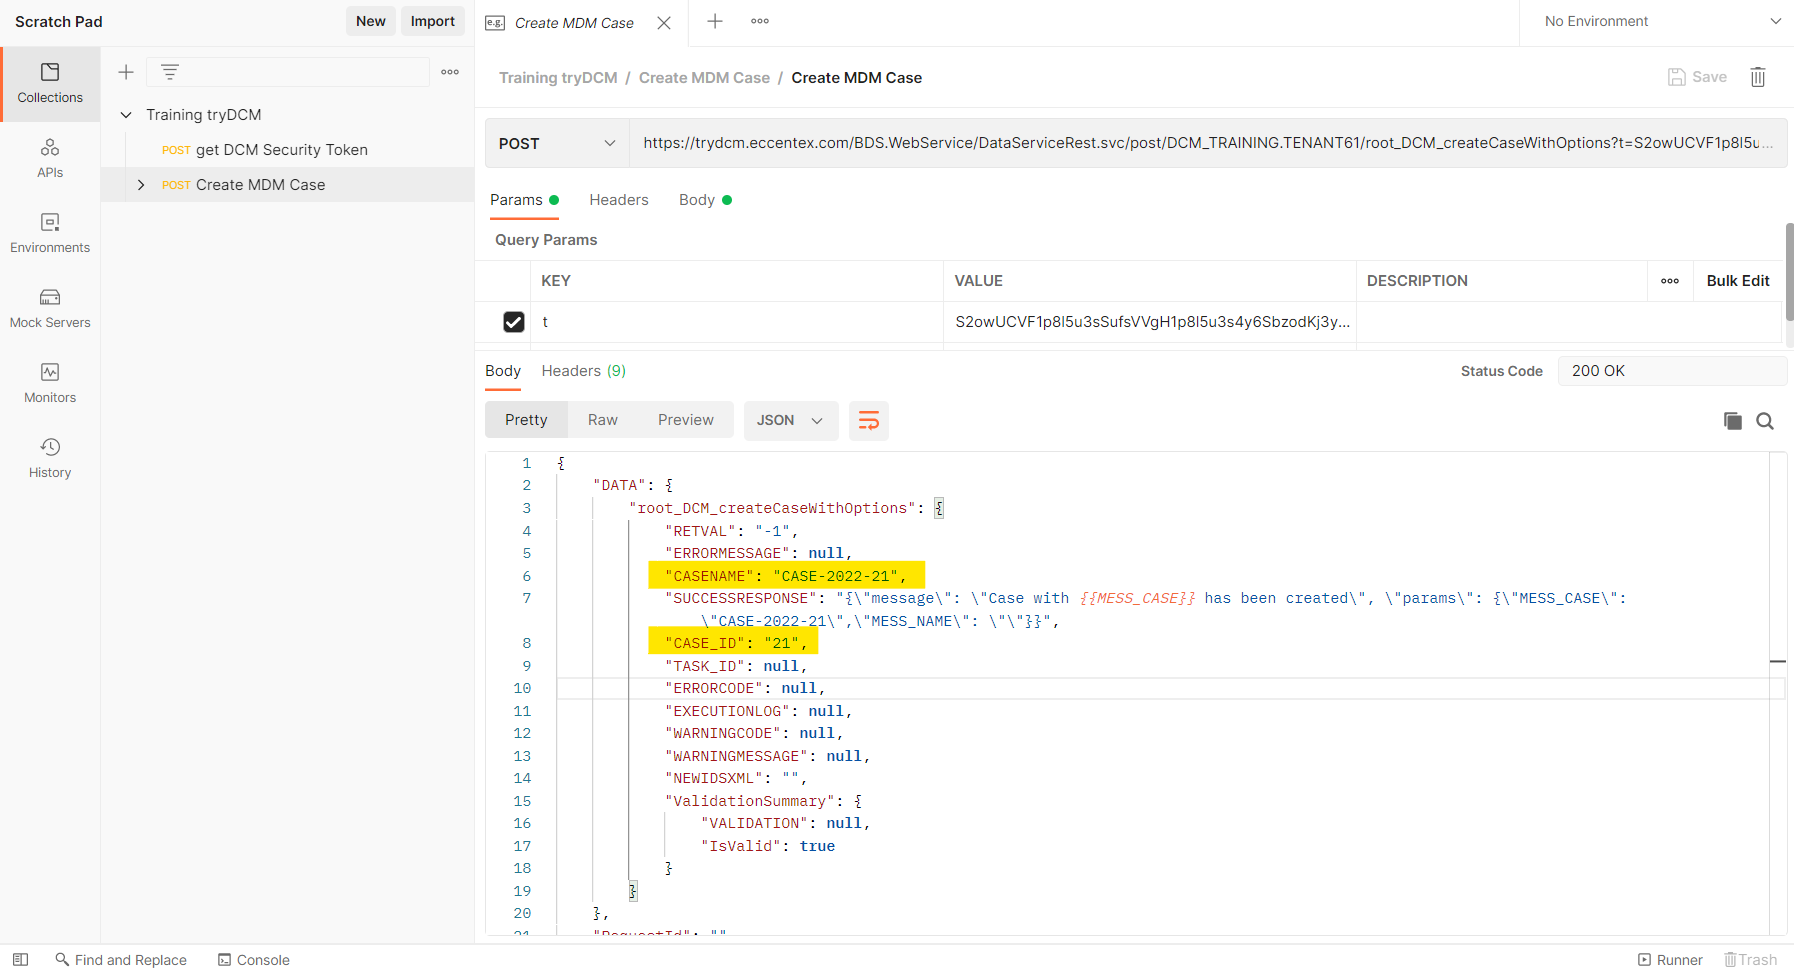
Task: Open the APIs sidebar panel
Action: tap(50, 159)
